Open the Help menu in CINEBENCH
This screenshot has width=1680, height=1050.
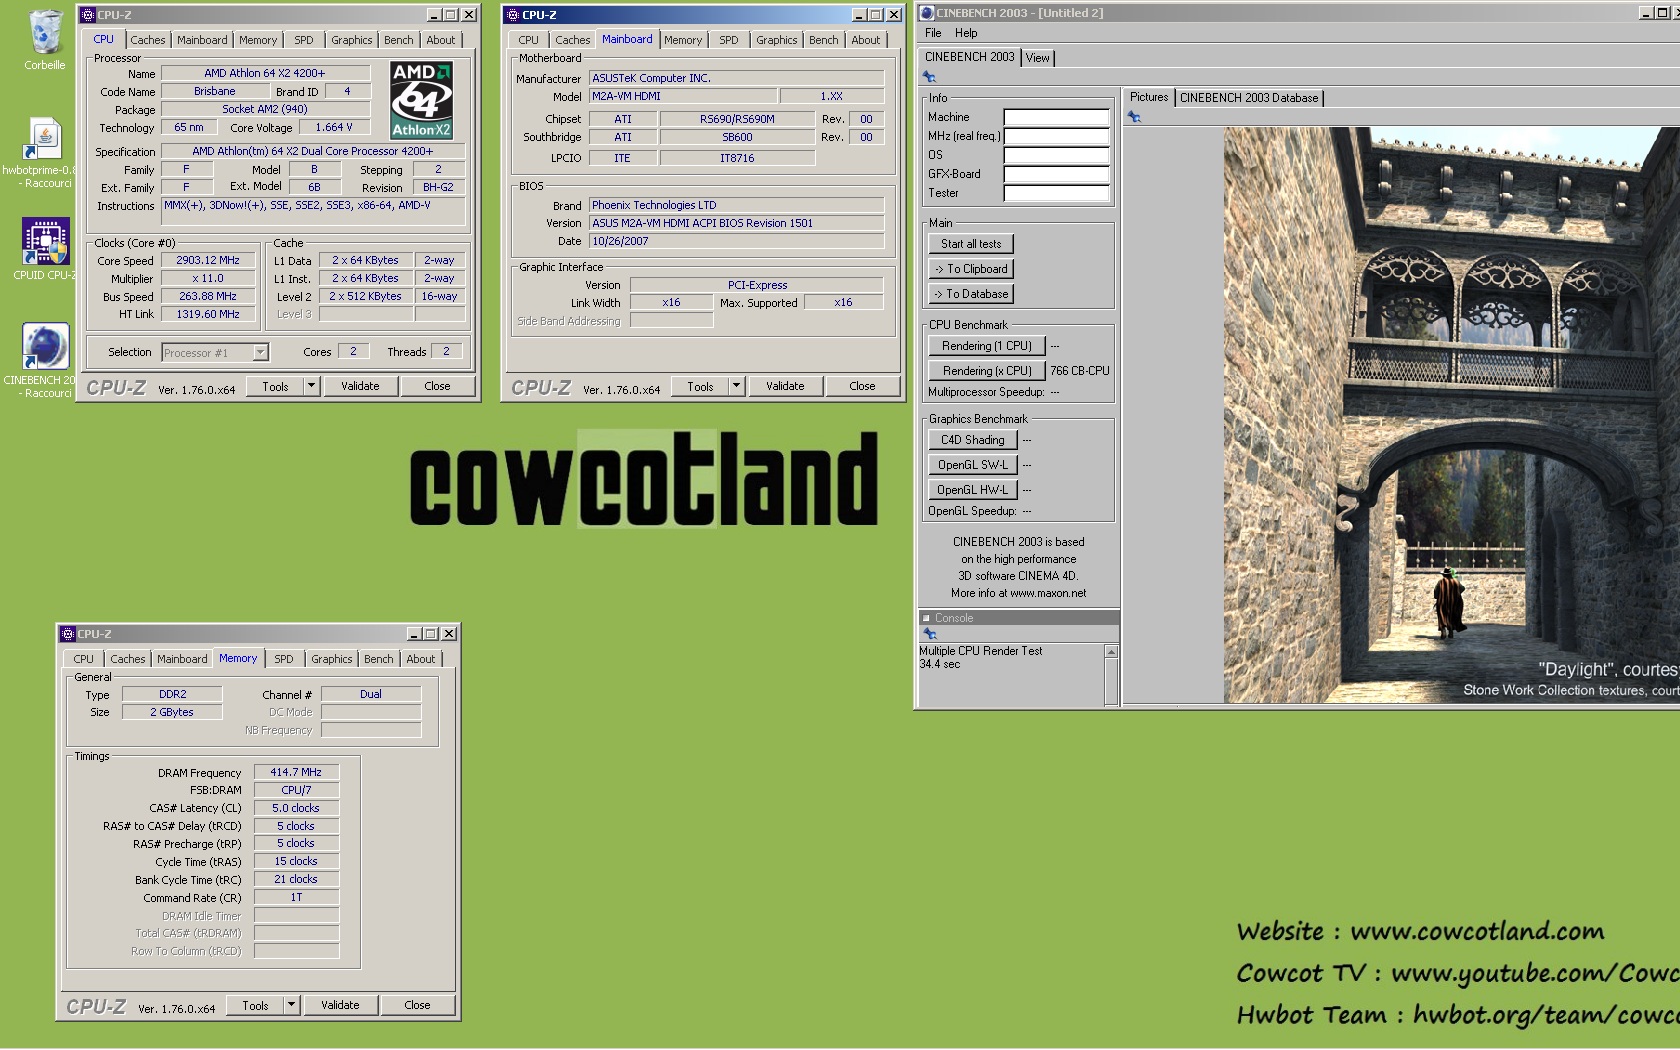[966, 33]
